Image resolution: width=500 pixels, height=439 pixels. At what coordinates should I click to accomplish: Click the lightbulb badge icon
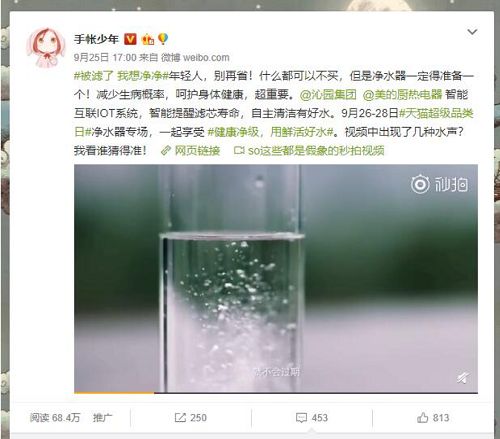pyautogui.click(x=163, y=39)
